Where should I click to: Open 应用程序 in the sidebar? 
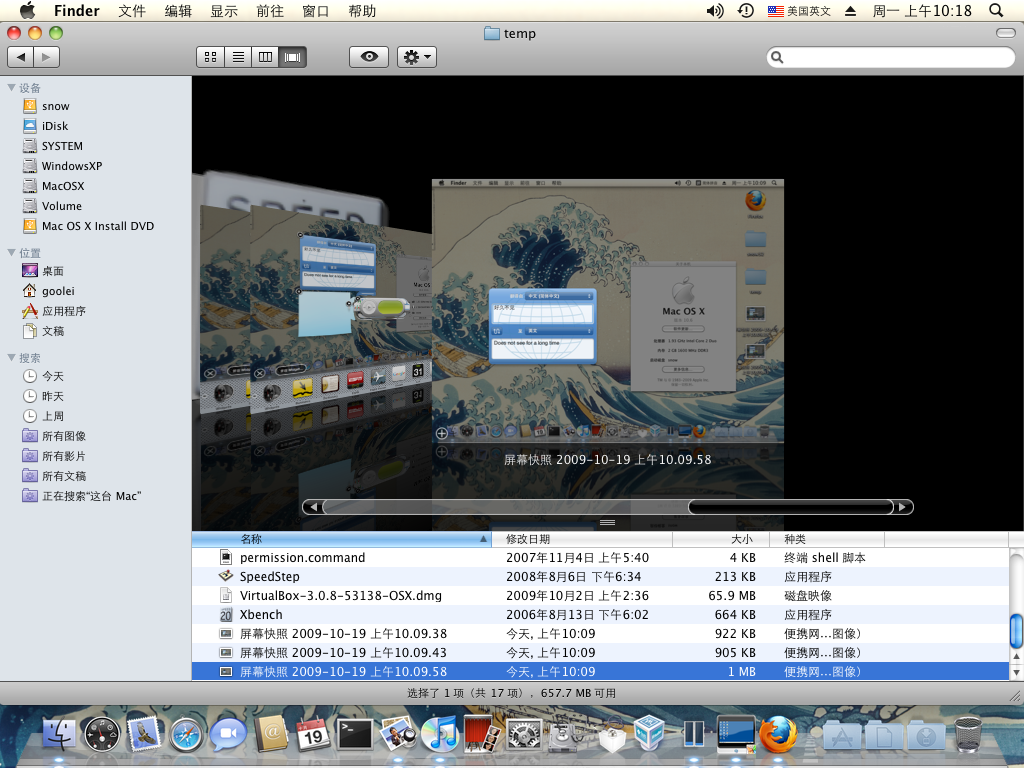[x=54, y=311]
